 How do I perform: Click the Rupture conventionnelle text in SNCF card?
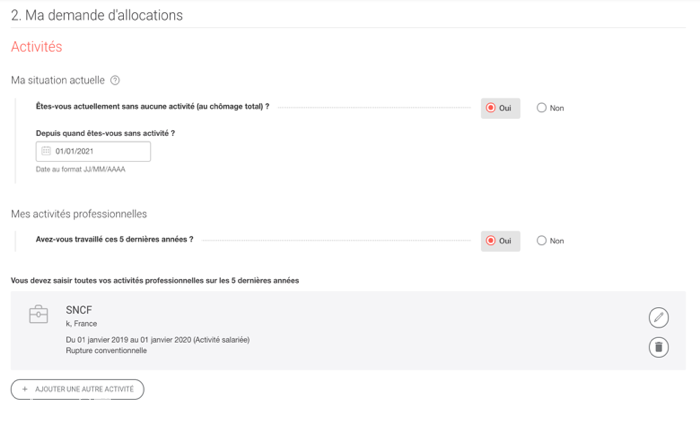click(106, 351)
